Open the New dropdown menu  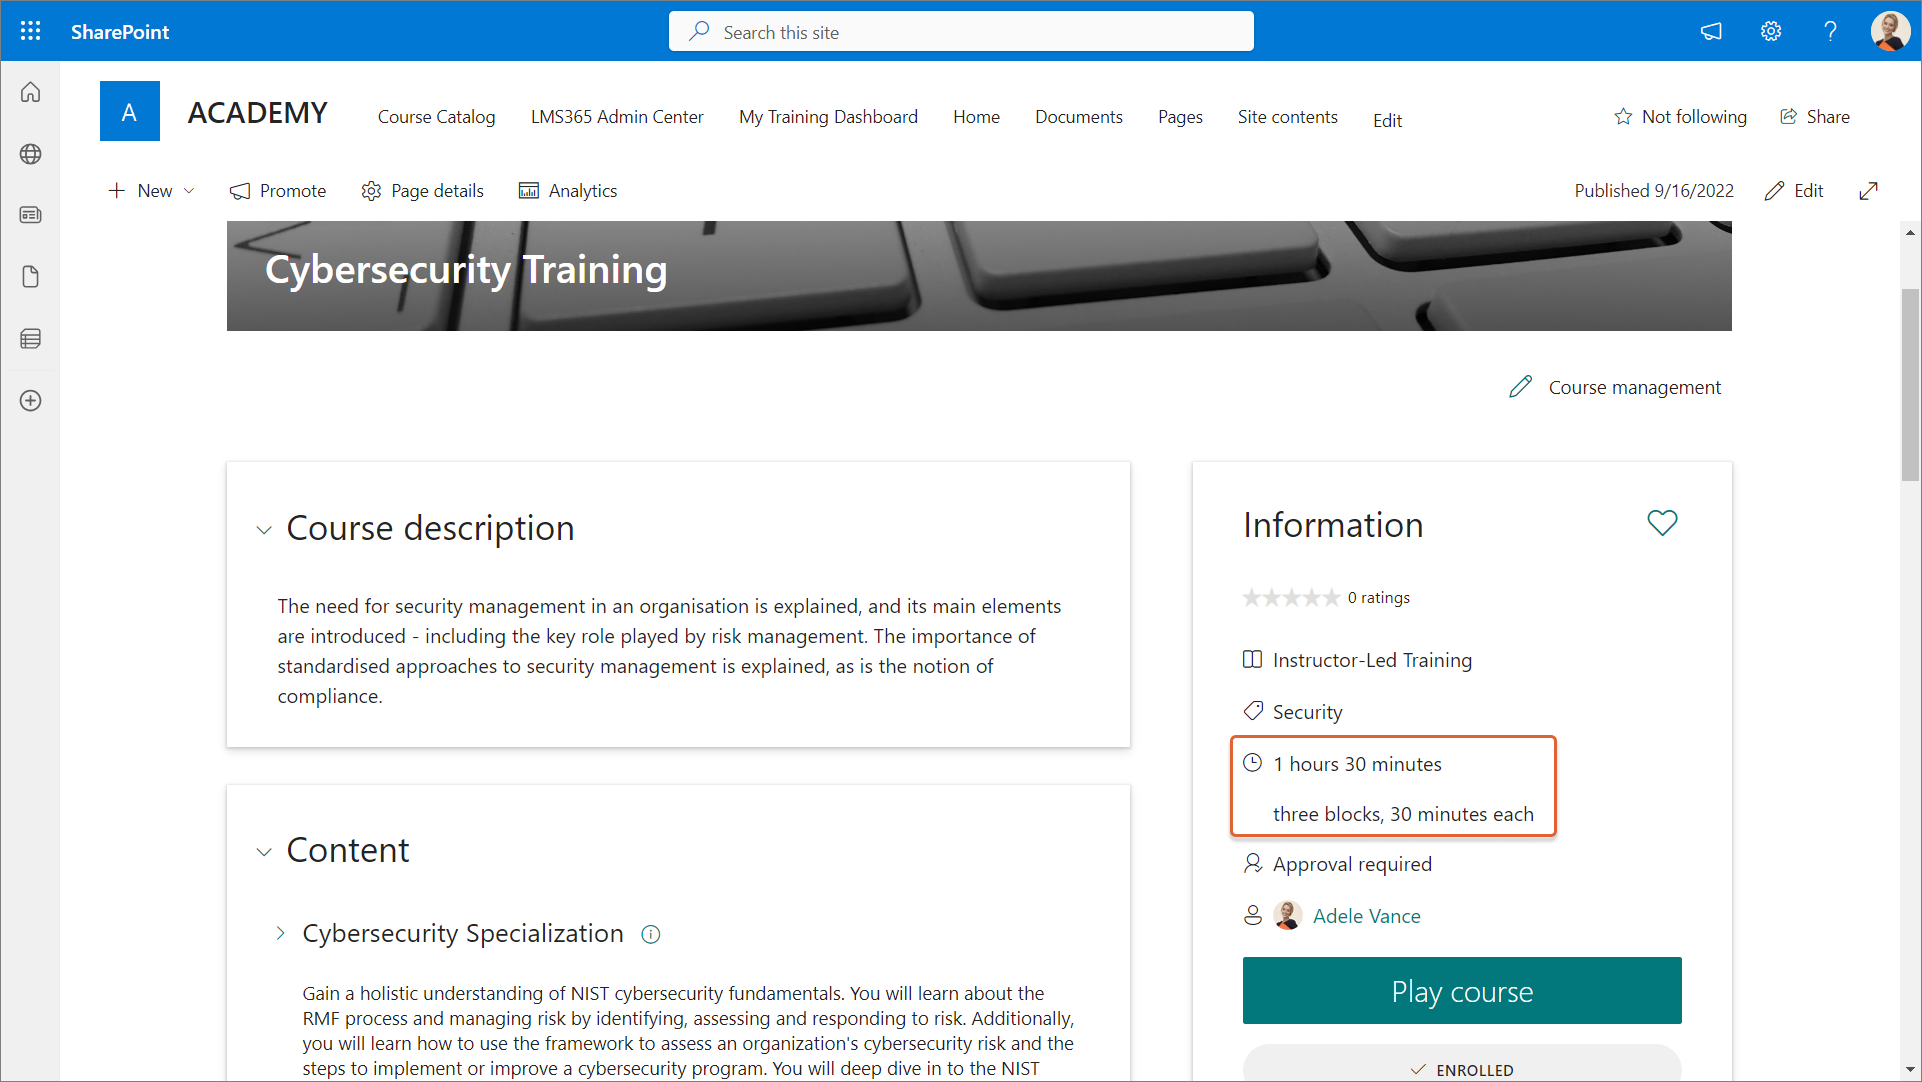pyautogui.click(x=153, y=191)
